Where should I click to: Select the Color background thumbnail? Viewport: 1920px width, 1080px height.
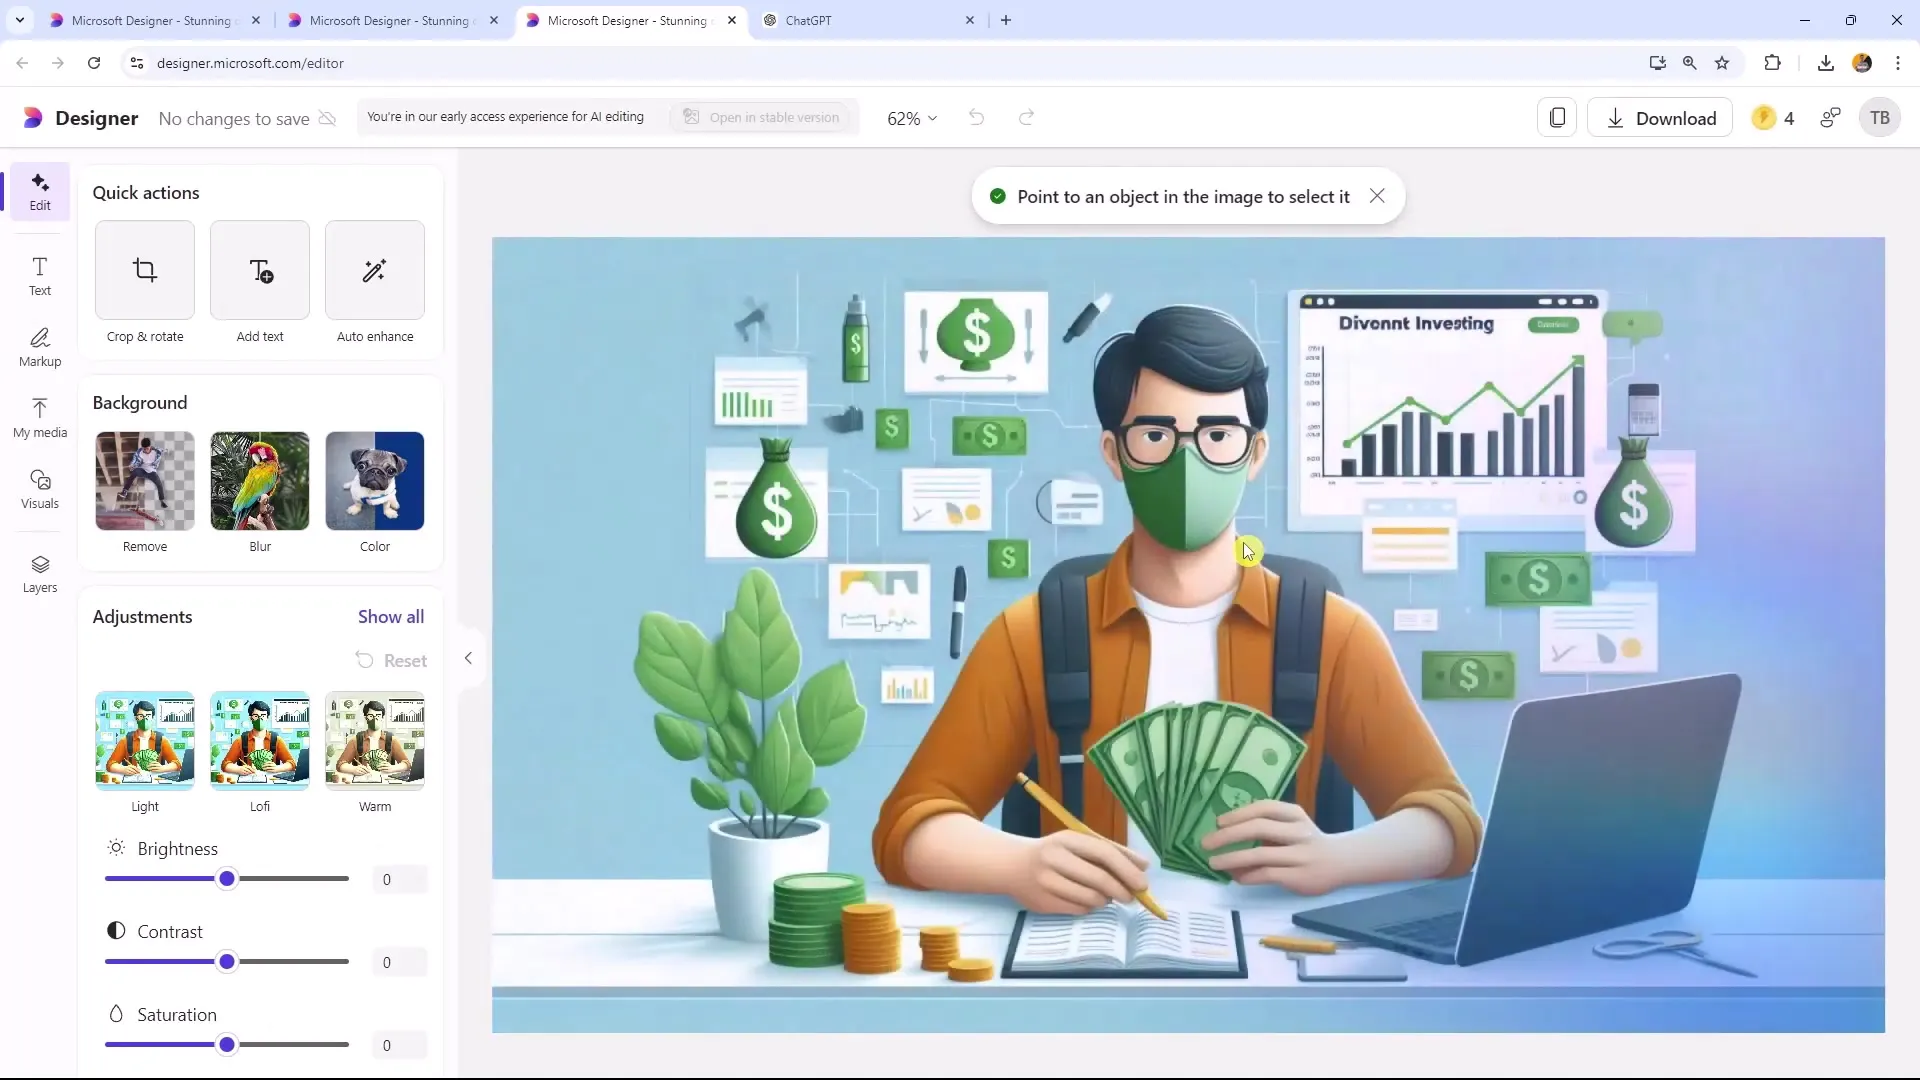tap(376, 479)
